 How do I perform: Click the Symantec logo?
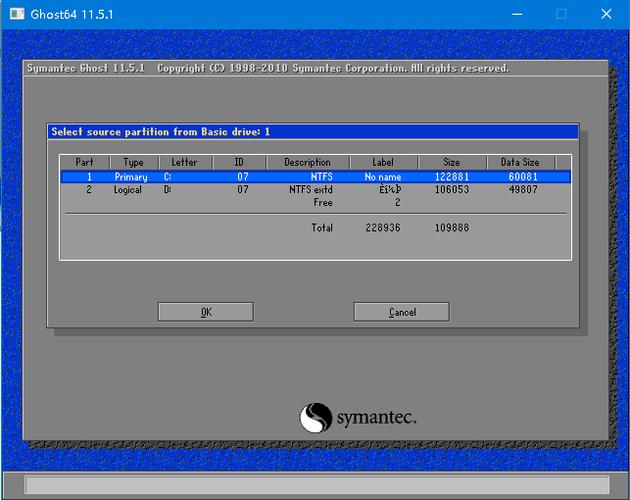tap(358, 418)
